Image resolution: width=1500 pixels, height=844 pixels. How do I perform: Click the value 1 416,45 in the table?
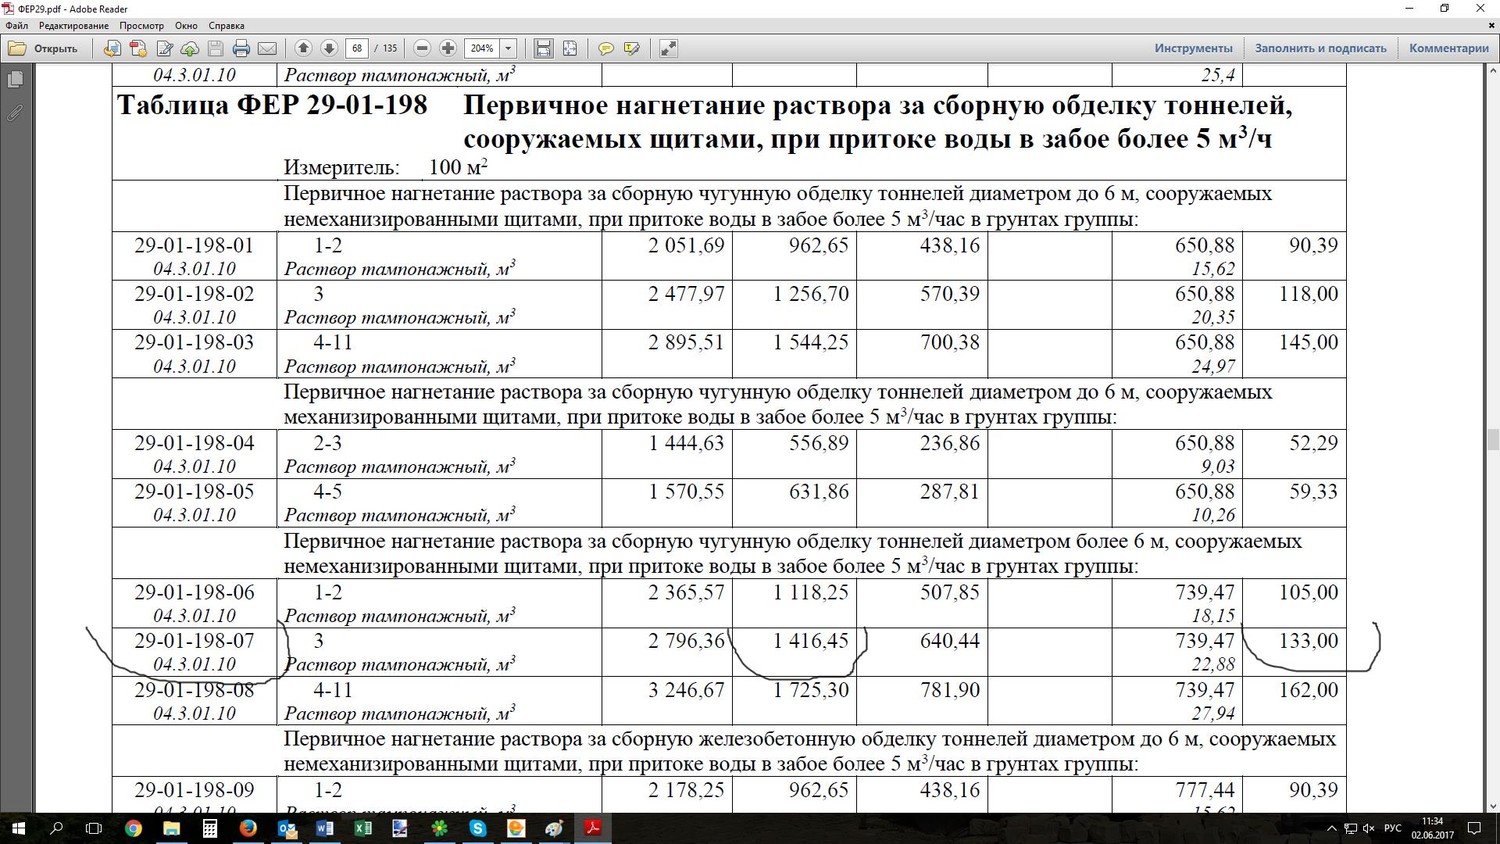(x=810, y=641)
